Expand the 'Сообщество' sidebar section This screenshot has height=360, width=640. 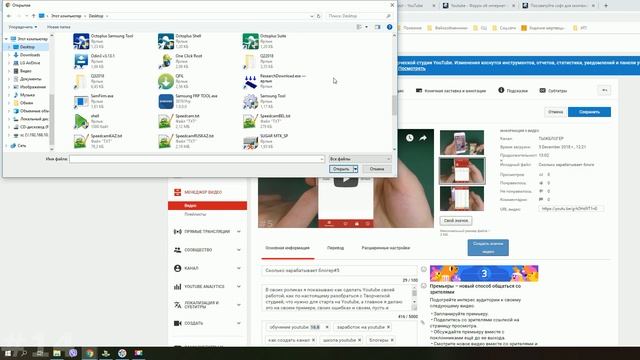239,250
